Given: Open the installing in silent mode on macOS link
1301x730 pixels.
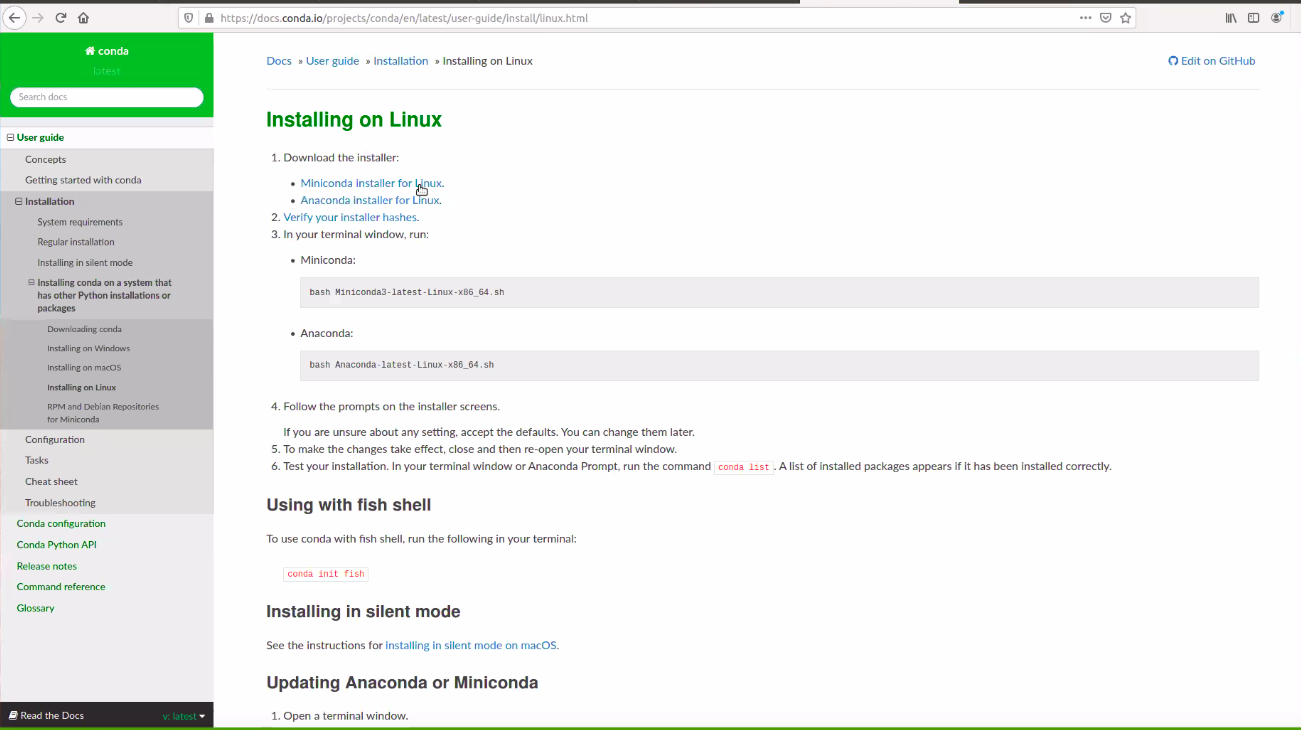Looking at the screenshot, I should point(471,645).
